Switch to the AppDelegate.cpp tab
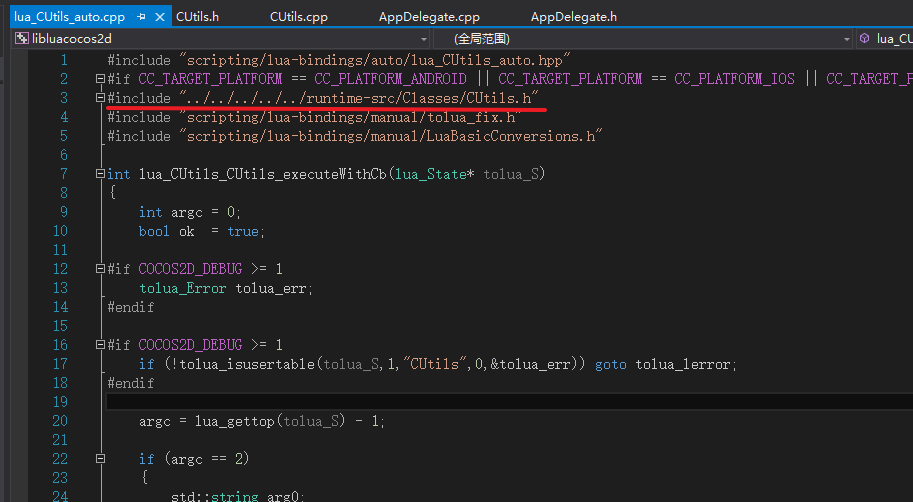This screenshot has width=913, height=502. pos(429,17)
